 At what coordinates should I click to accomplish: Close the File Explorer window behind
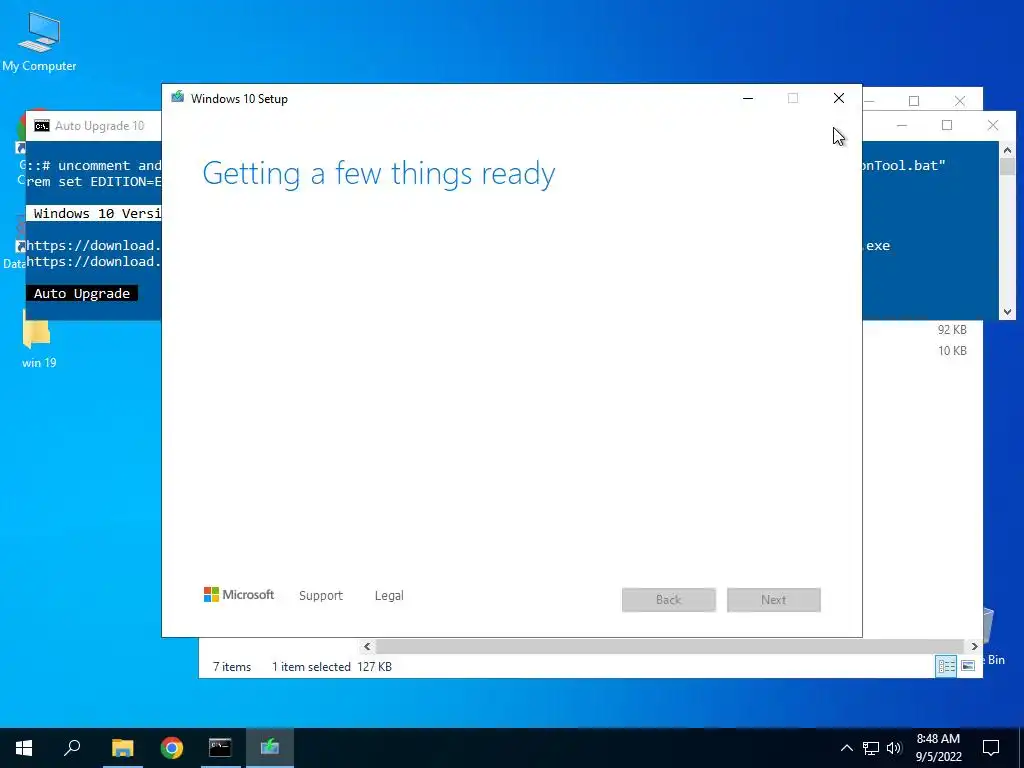(959, 101)
